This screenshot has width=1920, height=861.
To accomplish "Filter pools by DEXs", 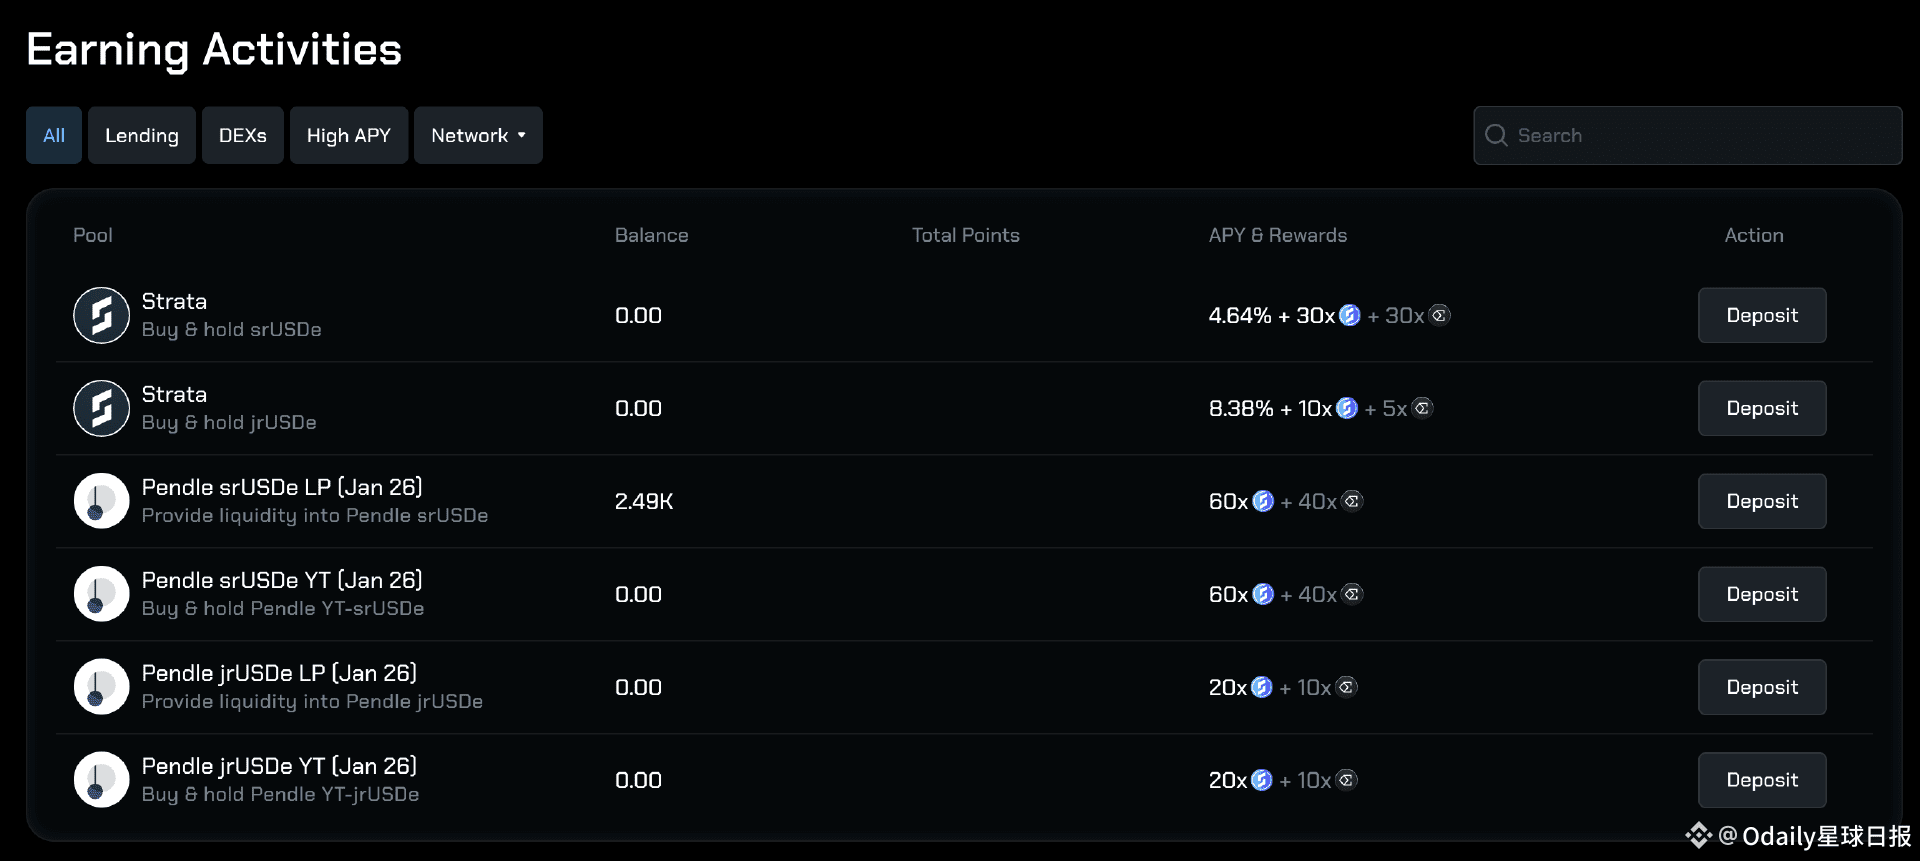I will [243, 135].
